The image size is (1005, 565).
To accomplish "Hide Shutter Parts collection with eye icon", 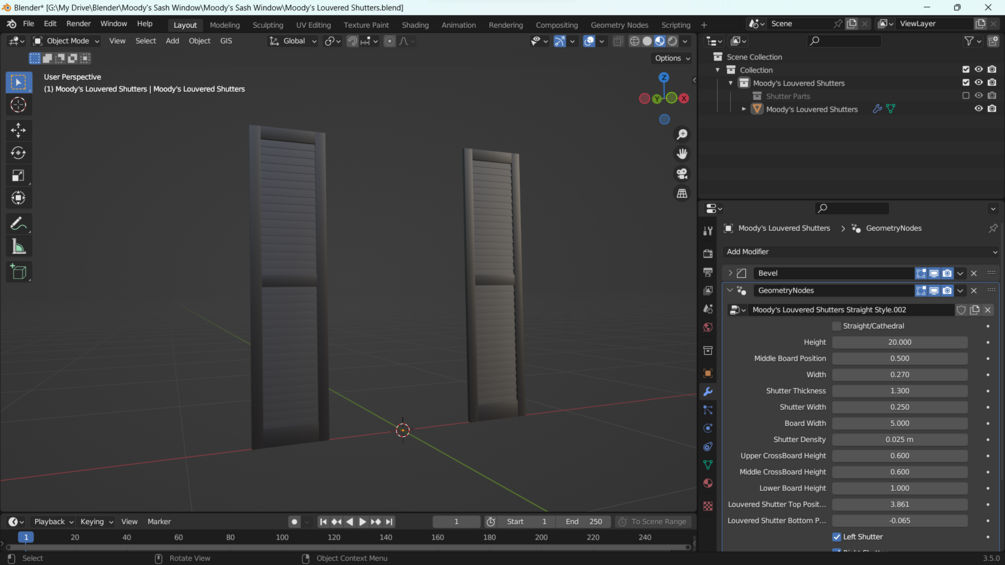I will coord(978,96).
